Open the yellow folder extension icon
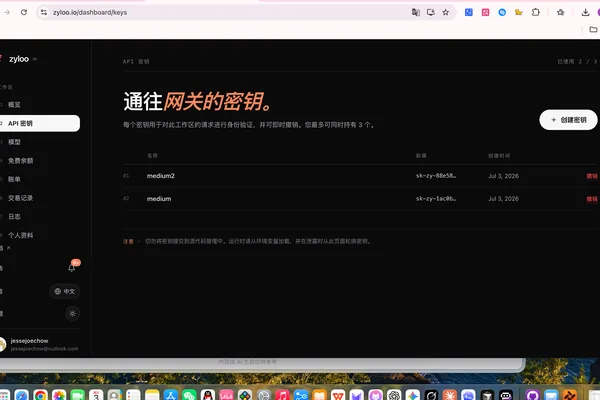Screen dimensions: 600x400 coord(519,12)
